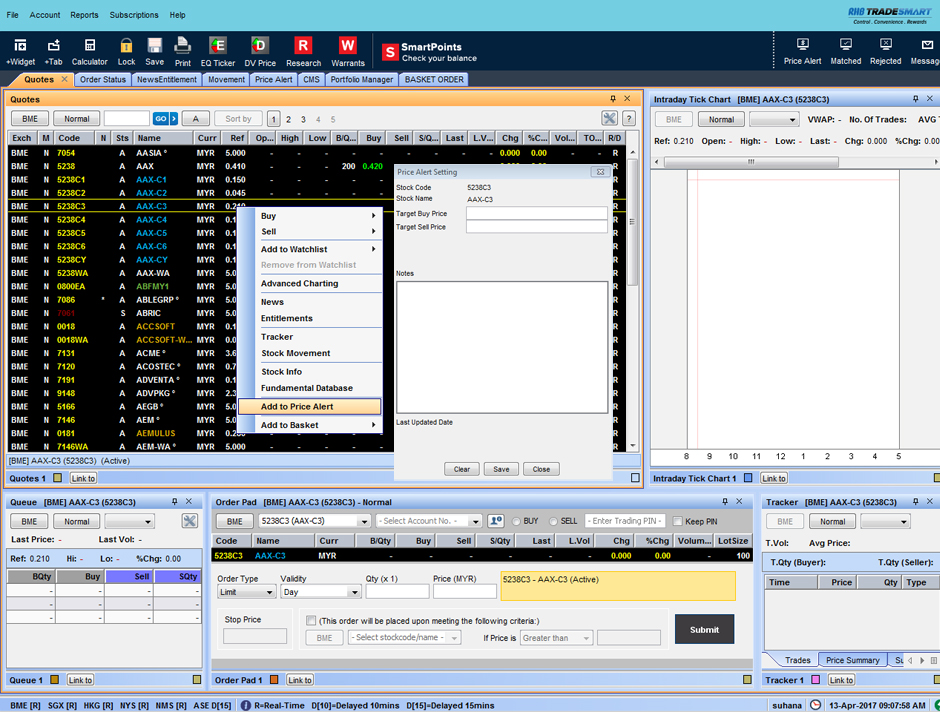Pin the Quotes panel
Screen dimensions: 940x712
pyautogui.click(x=613, y=99)
